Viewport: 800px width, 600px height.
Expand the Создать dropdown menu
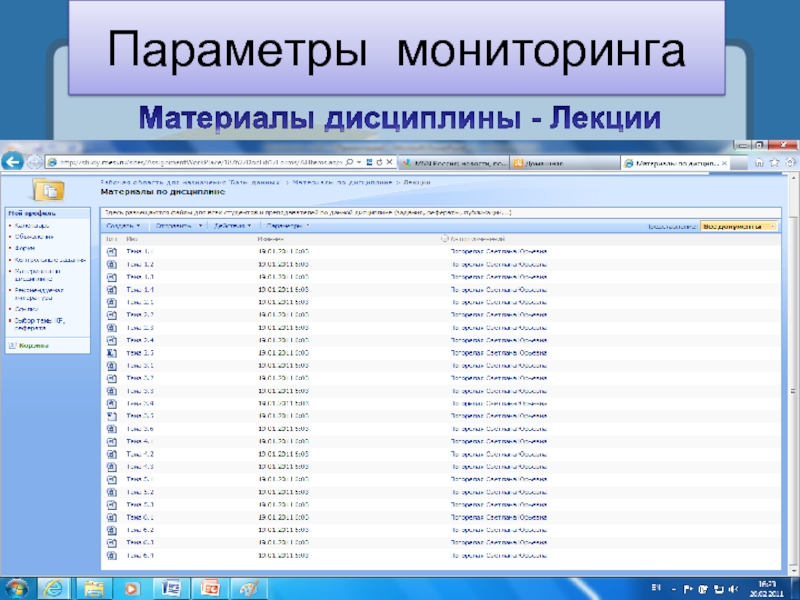[x=123, y=226]
